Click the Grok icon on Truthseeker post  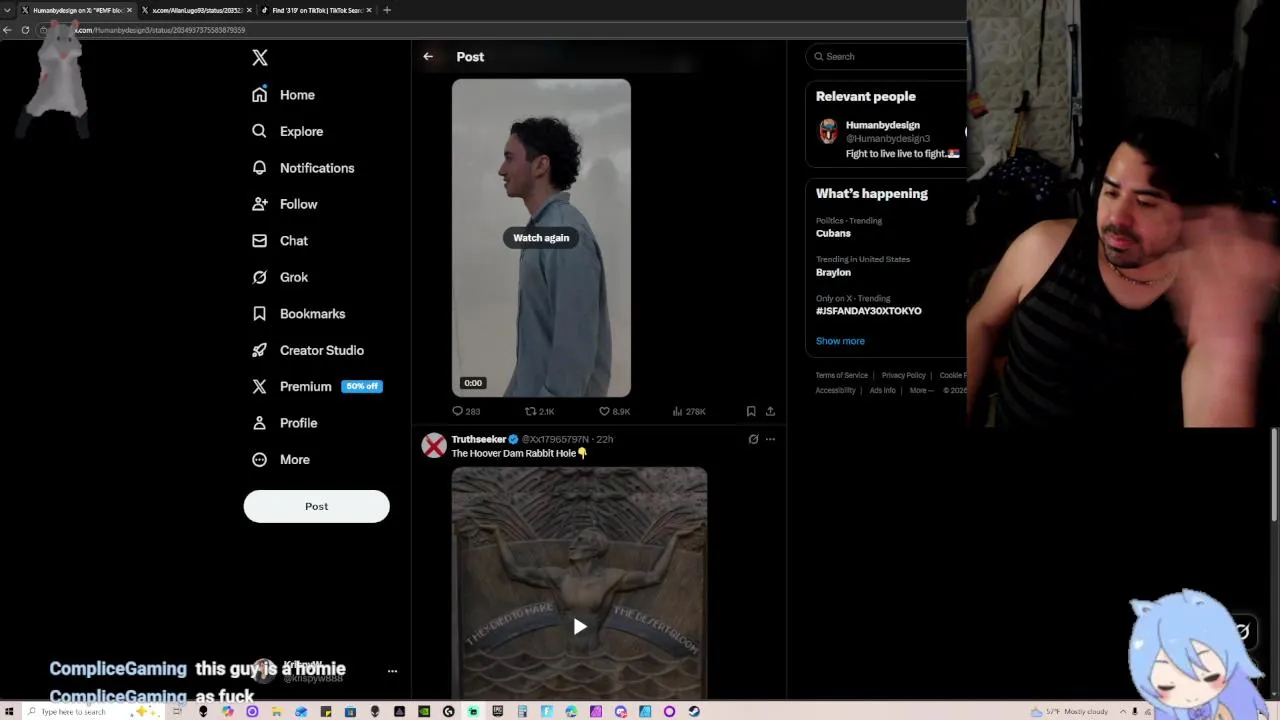click(x=753, y=439)
